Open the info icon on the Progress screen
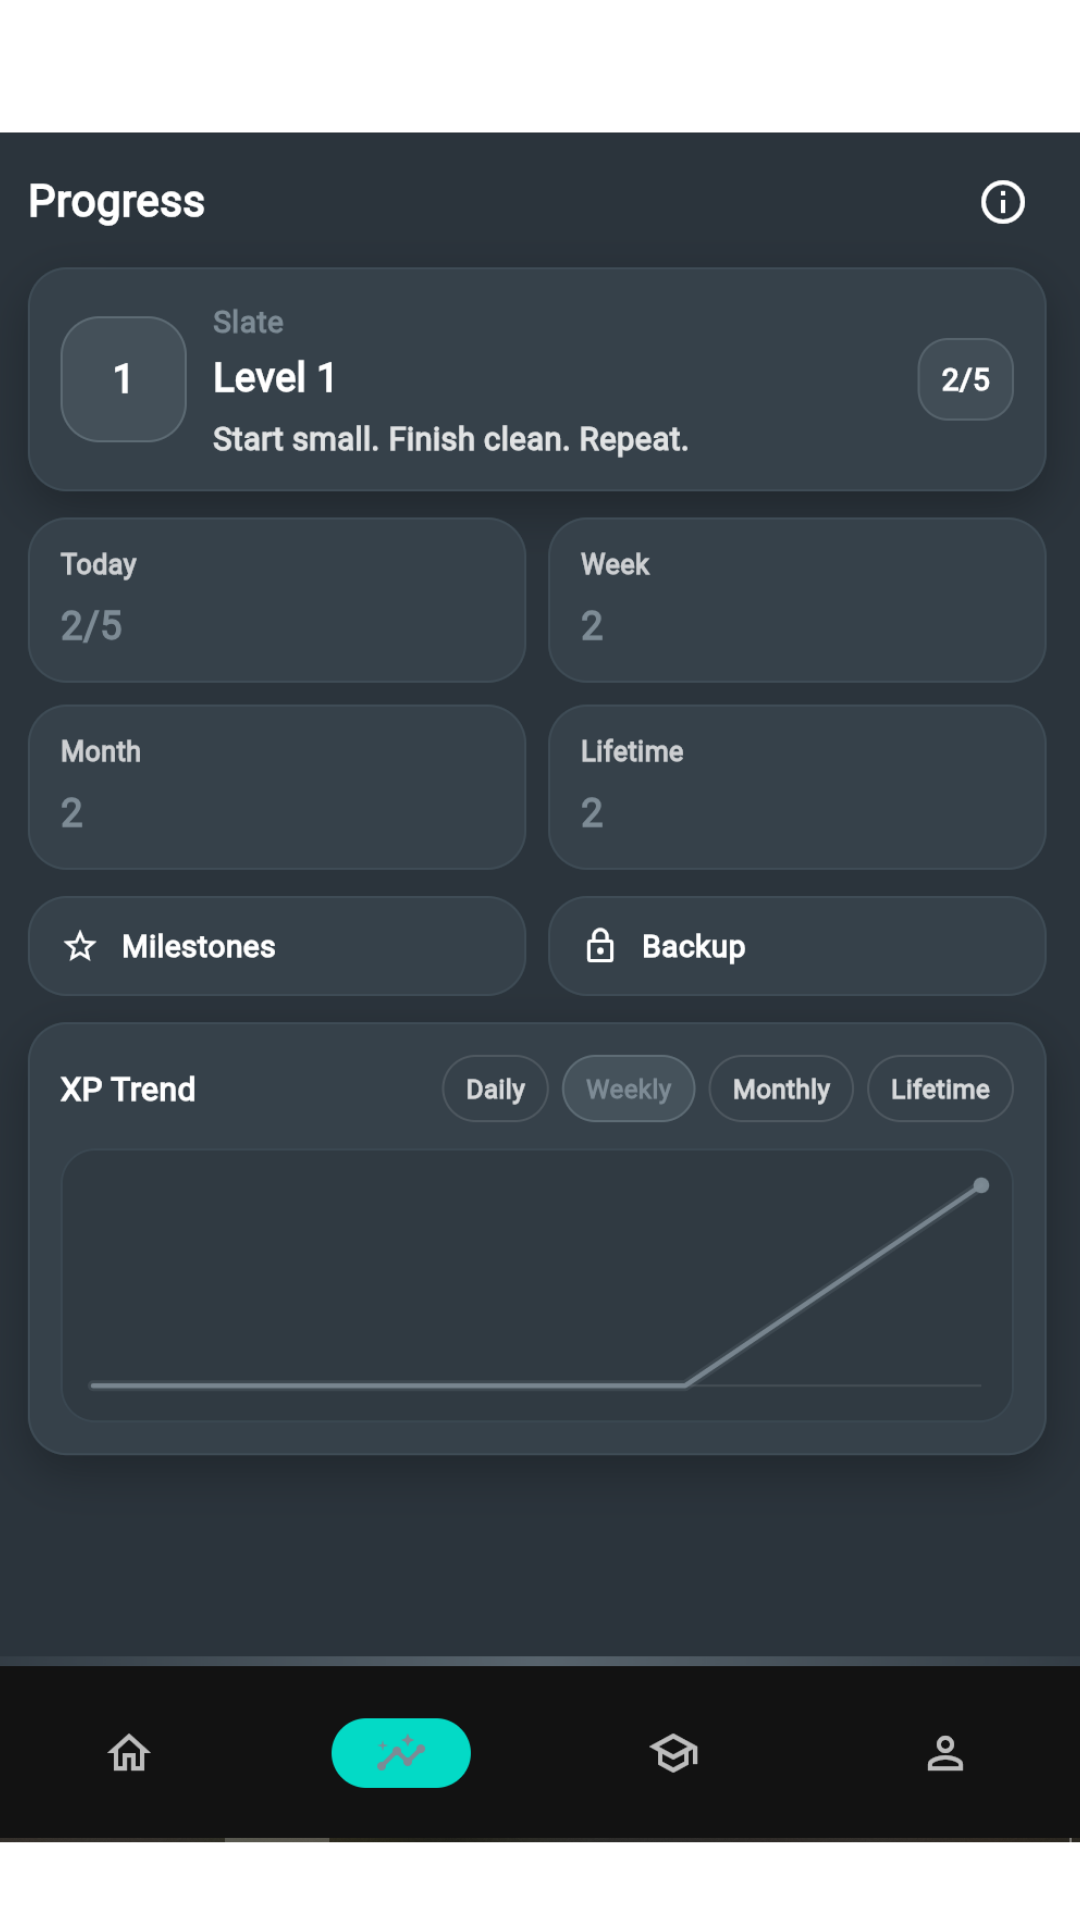 pos(1001,201)
